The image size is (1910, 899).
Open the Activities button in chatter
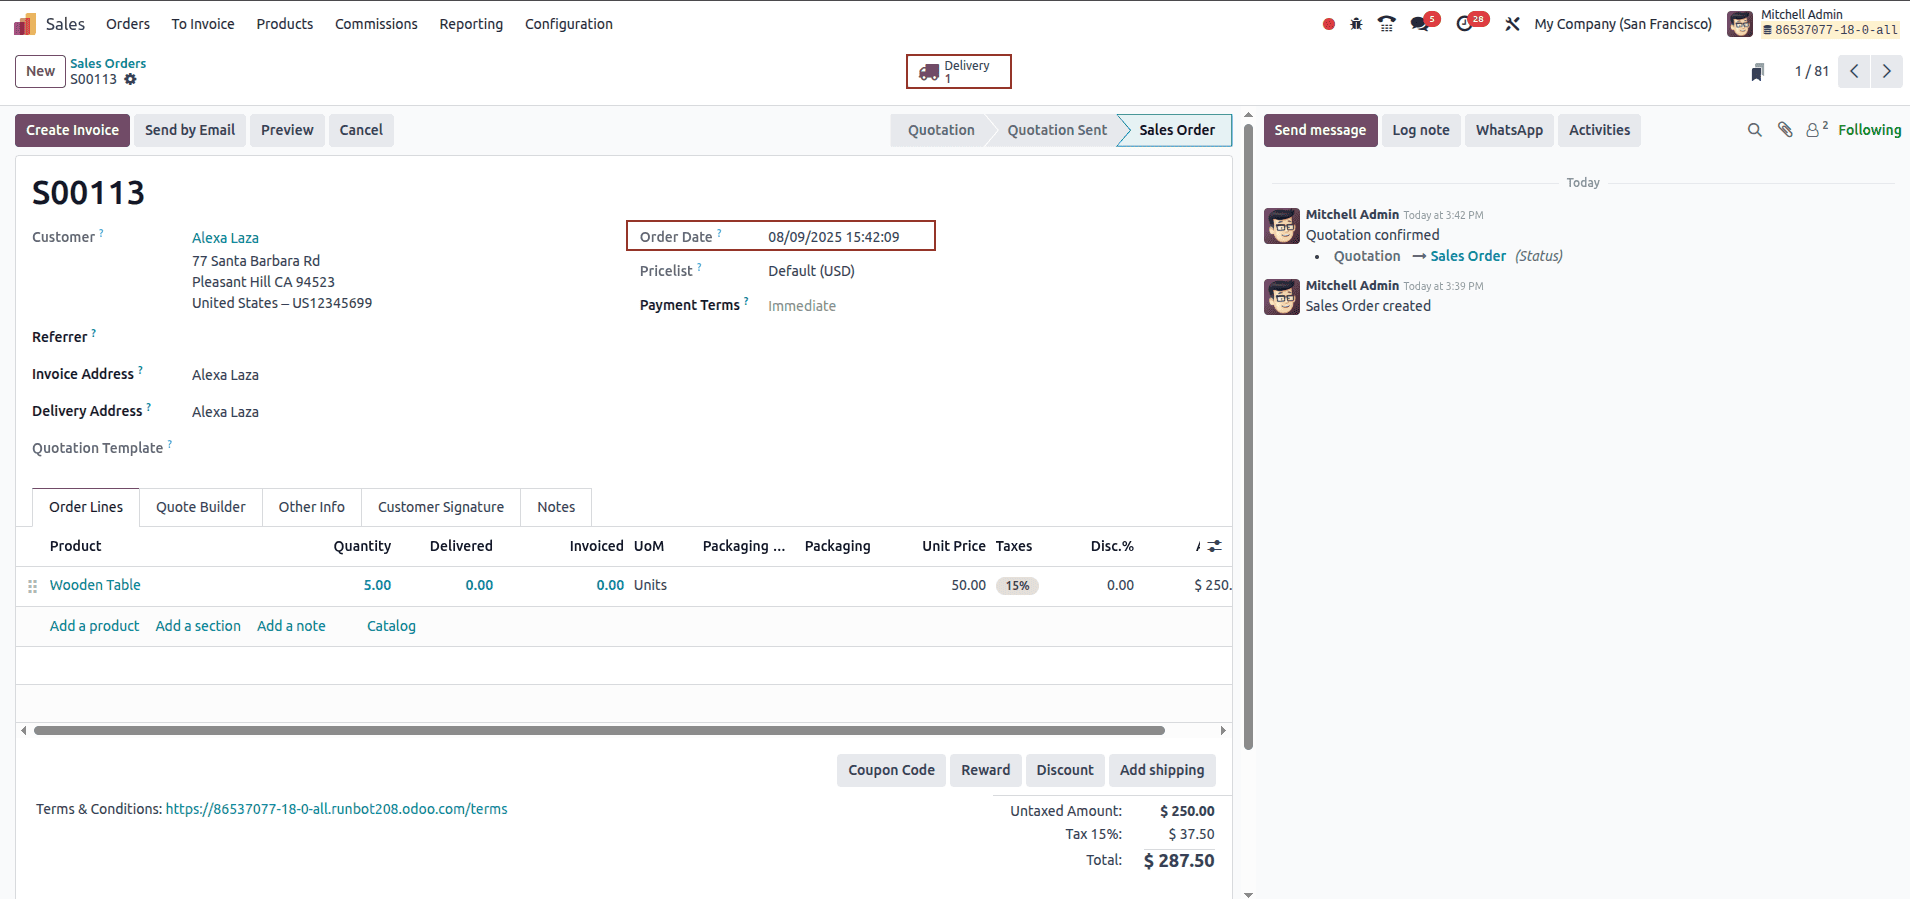click(x=1599, y=130)
